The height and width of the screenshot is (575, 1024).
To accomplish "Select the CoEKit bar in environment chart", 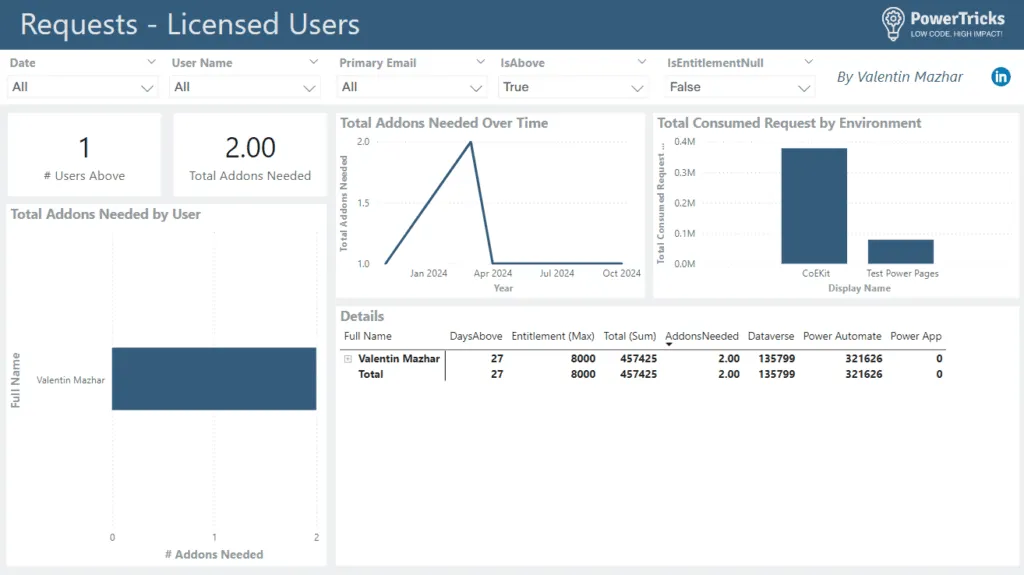I will (x=814, y=206).
